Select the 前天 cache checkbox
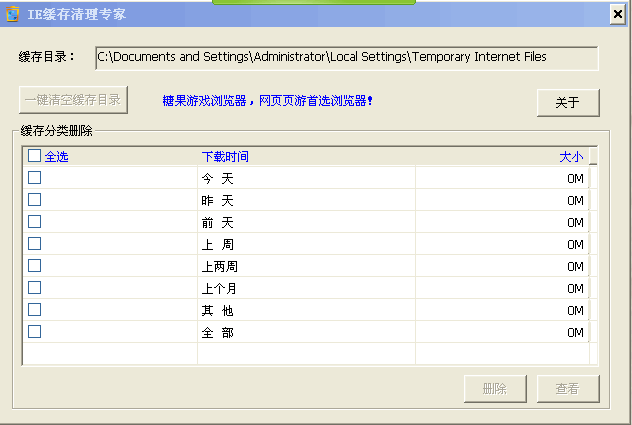632x425 pixels. (x=35, y=222)
